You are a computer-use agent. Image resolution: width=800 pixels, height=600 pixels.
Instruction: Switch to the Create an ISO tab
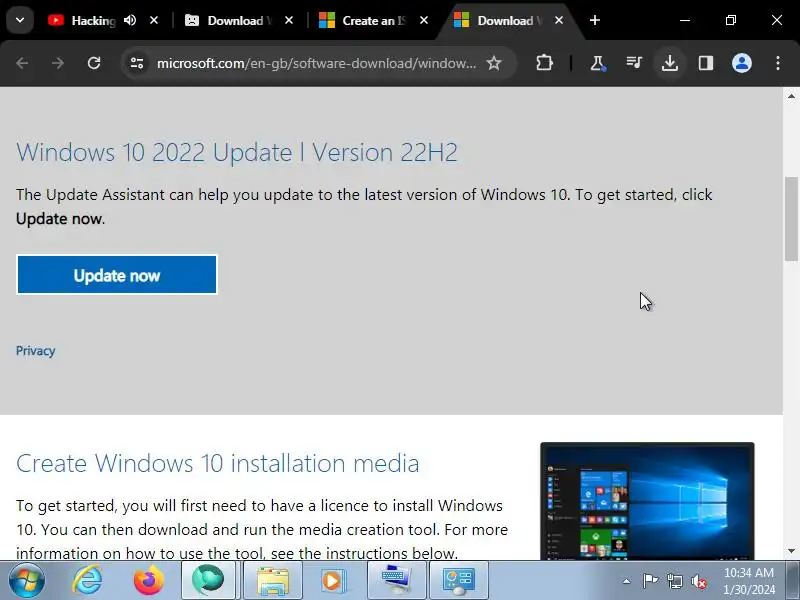click(x=365, y=20)
